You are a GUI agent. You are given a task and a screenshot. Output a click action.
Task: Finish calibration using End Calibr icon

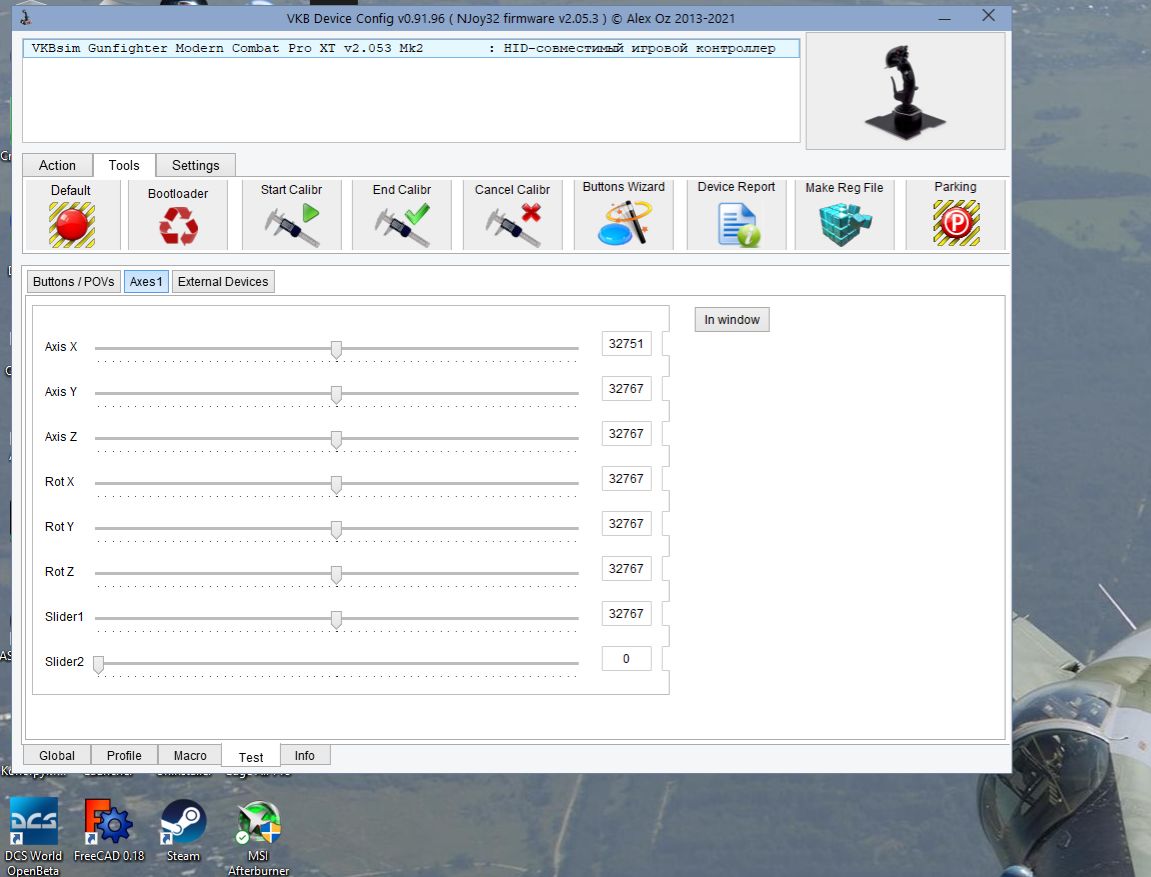click(x=402, y=225)
